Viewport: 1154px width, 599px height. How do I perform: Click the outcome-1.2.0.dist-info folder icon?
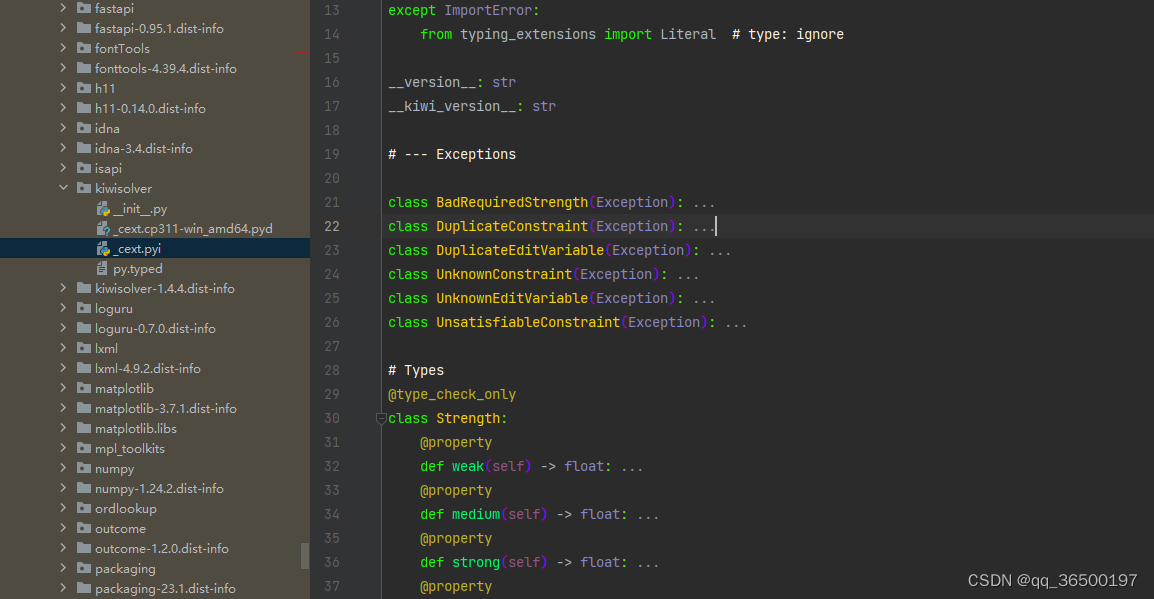84,549
